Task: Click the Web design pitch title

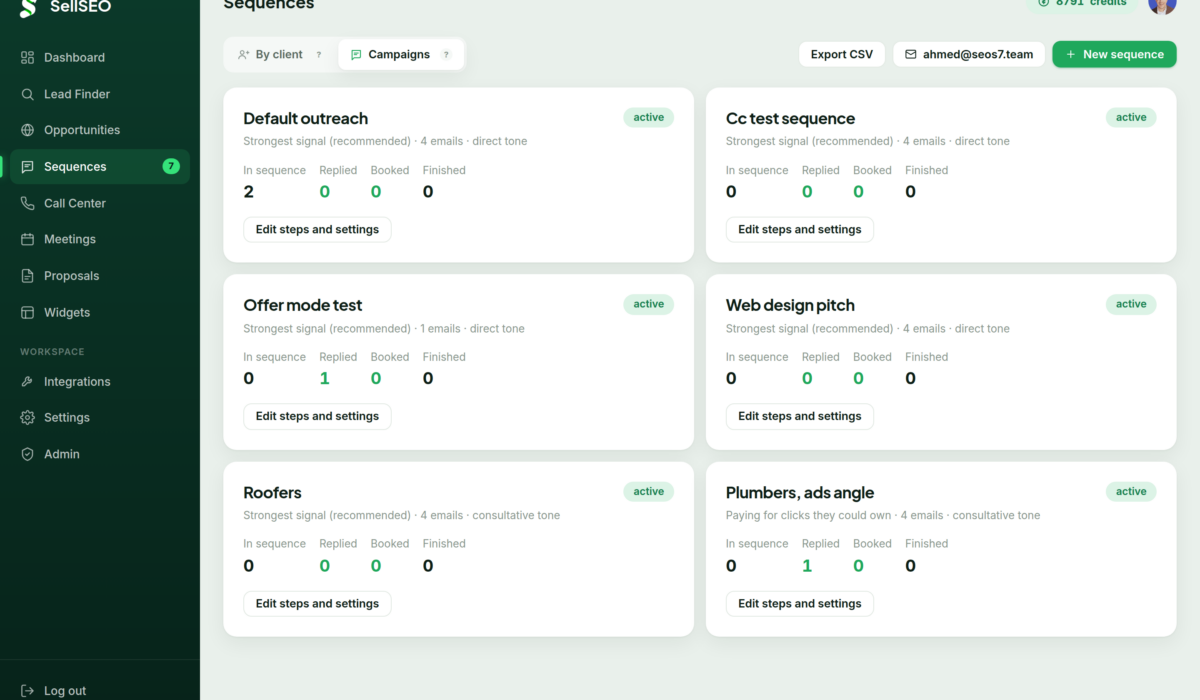Action: [790, 306]
